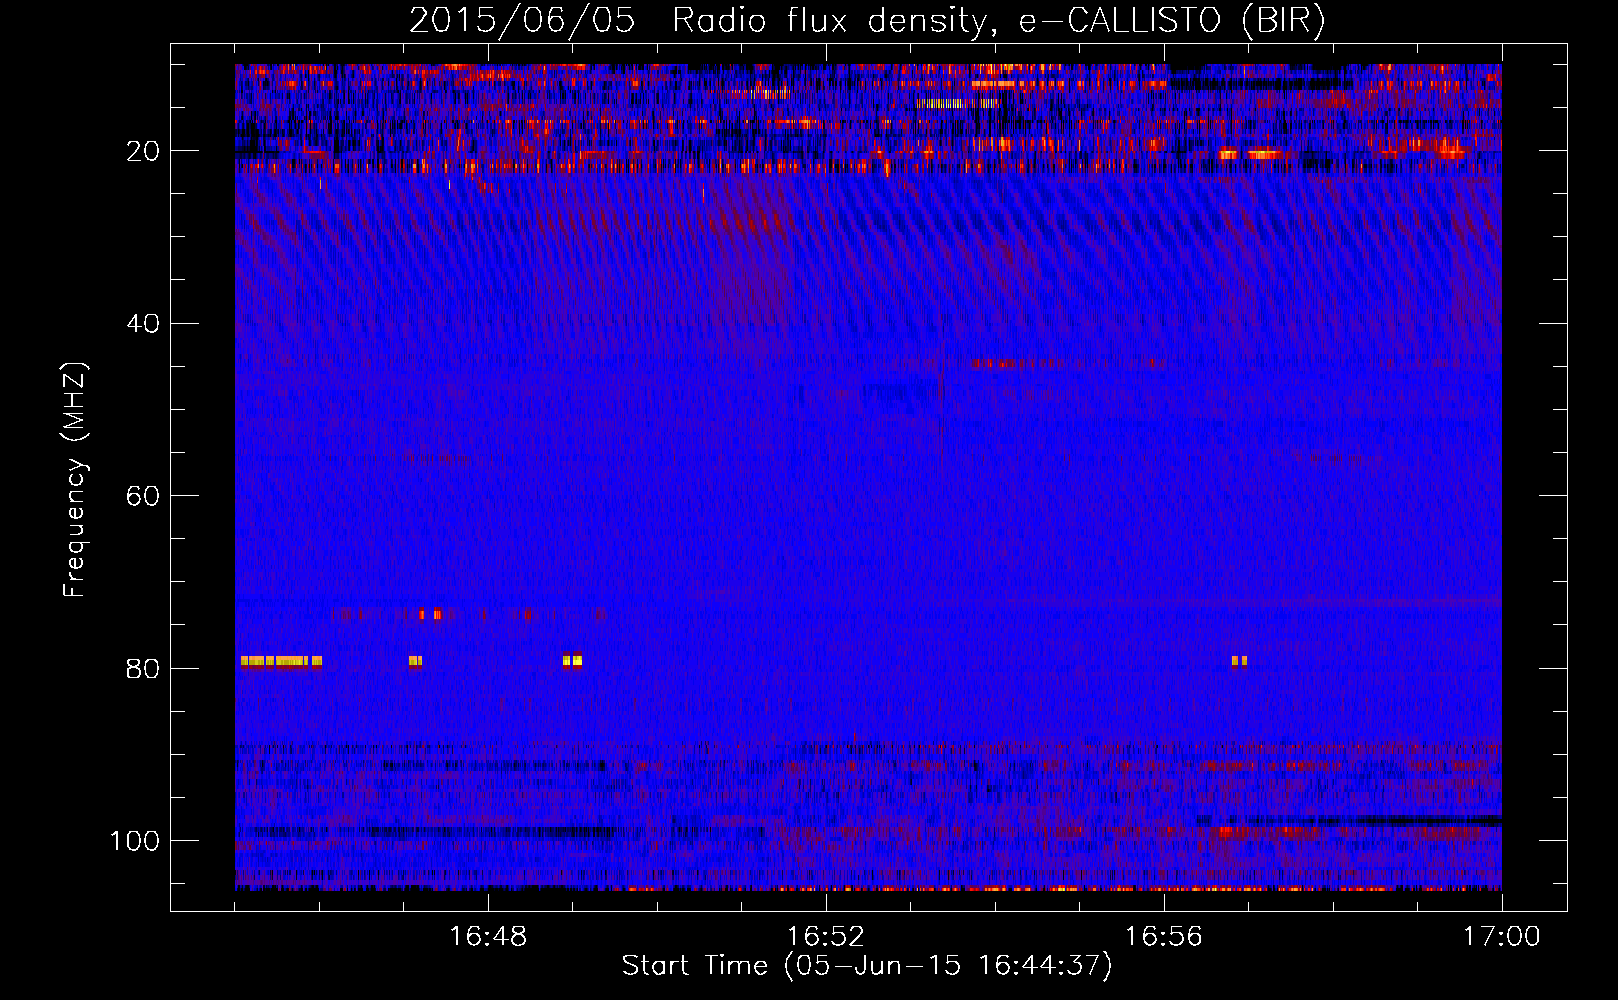Click the "60" frequency tick label
The image size is (1618, 1000).
tap(143, 496)
